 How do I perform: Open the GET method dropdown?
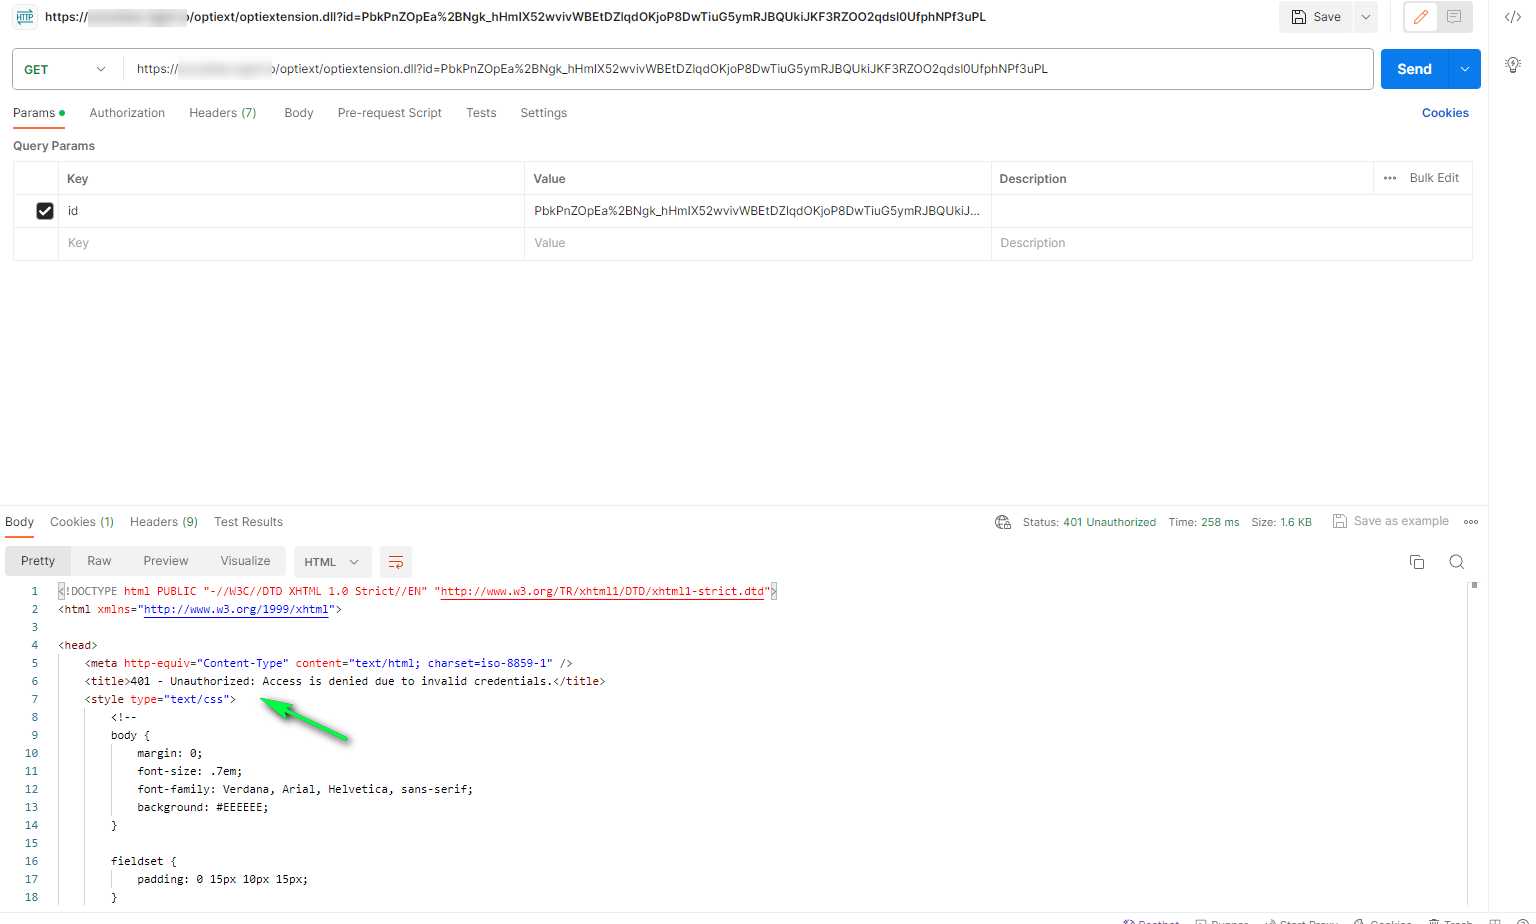point(65,69)
